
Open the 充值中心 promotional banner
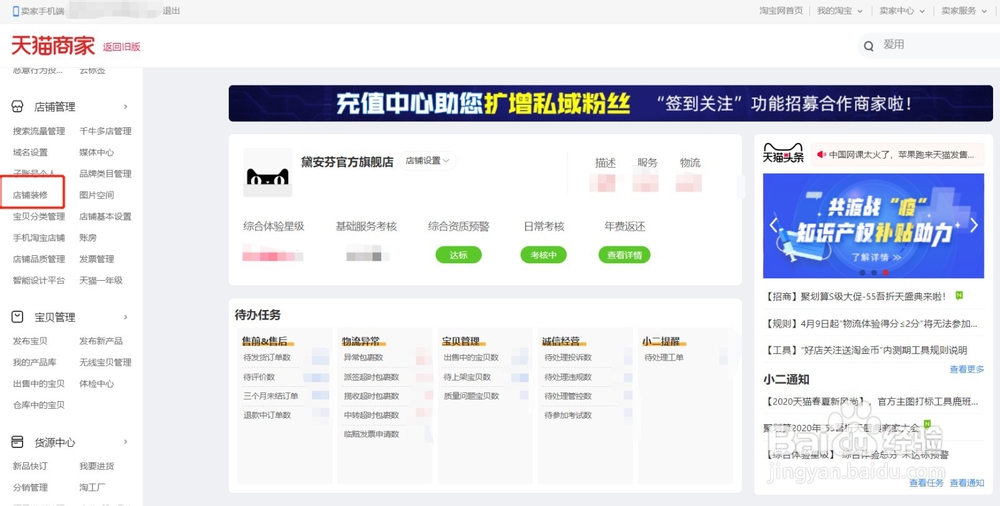pyautogui.click(x=611, y=103)
